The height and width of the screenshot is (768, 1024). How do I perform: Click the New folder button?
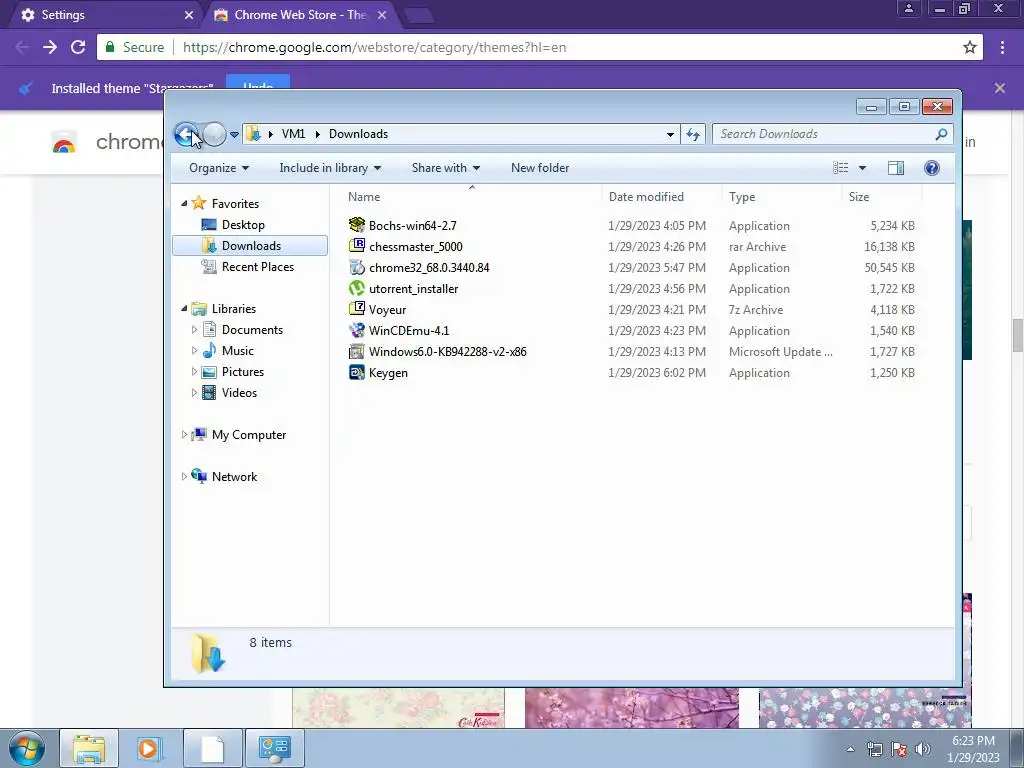(540, 168)
